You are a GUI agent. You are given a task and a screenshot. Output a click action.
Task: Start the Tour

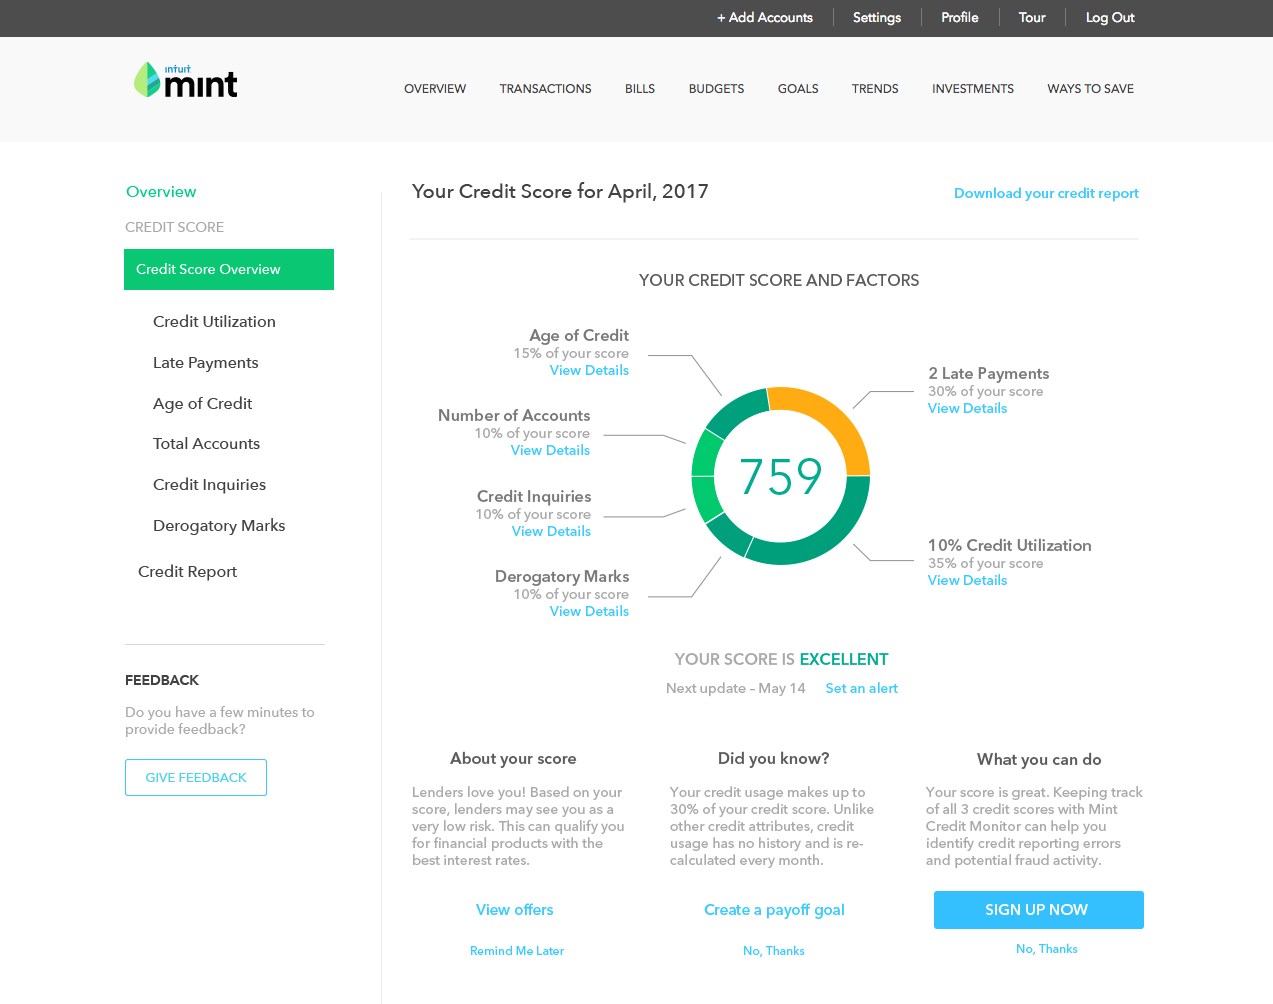point(1032,17)
